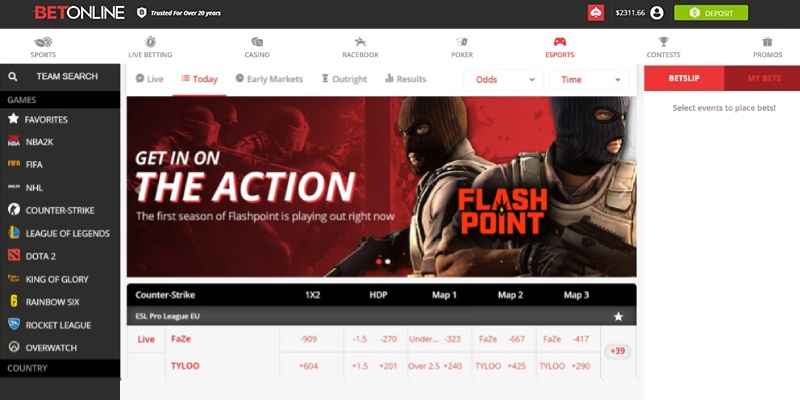
Task: Click the green Deposit button
Action: pos(711,13)
